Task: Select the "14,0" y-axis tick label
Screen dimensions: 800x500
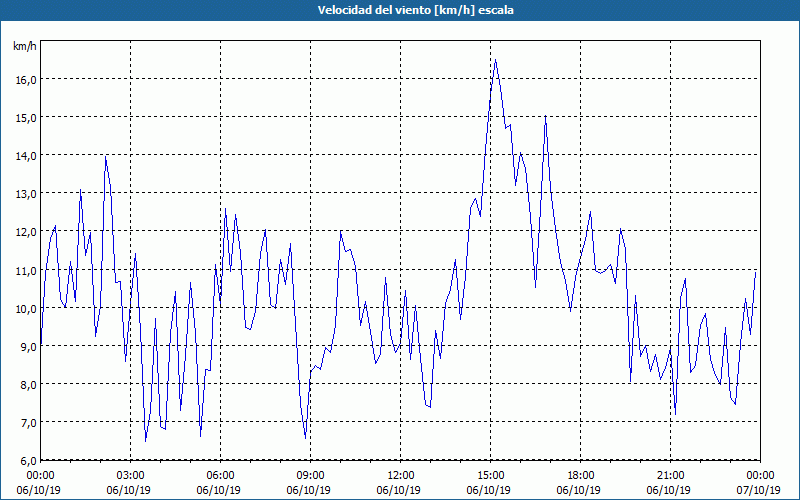Action: (x=25, y=156)
